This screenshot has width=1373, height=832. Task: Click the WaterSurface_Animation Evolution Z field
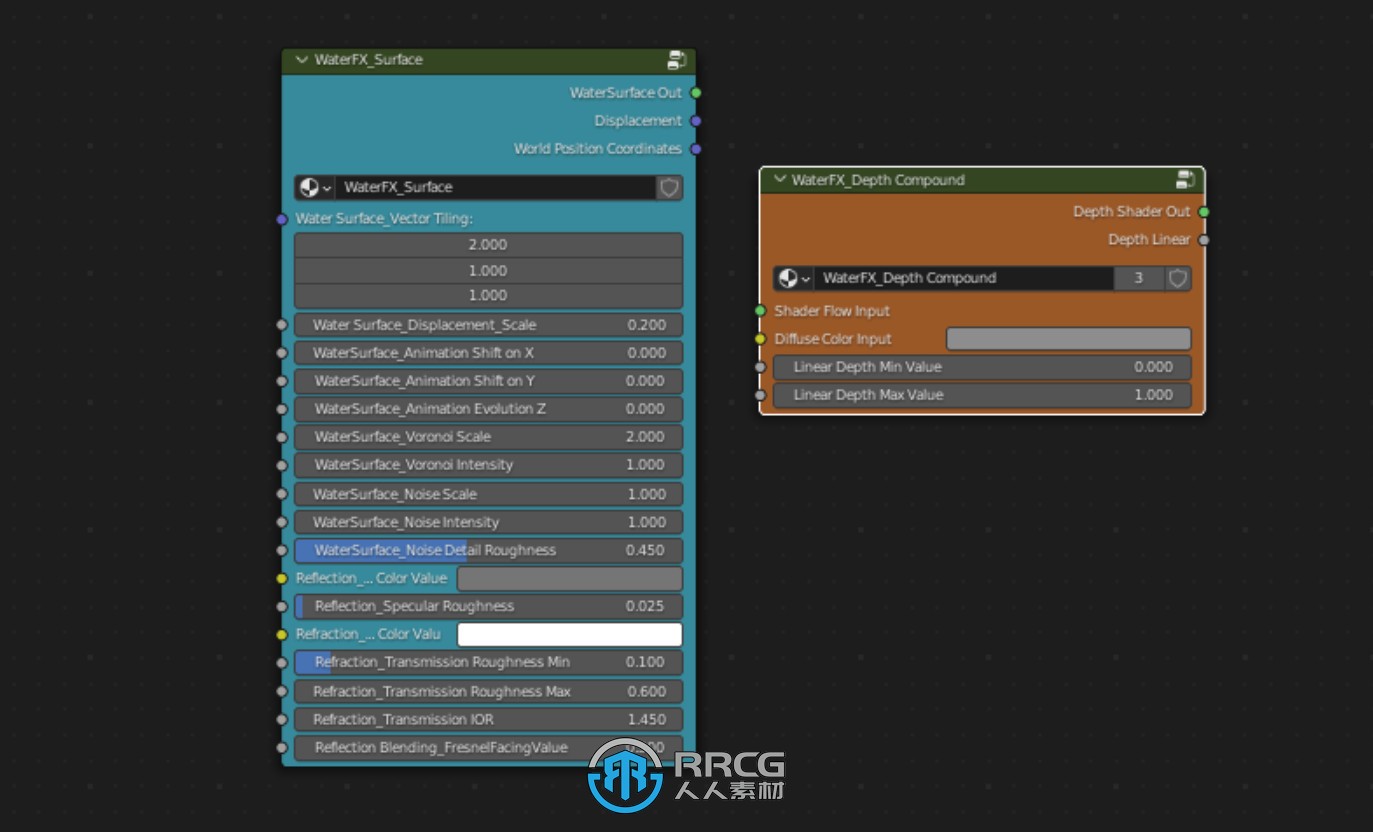click(x=488, y=409)
